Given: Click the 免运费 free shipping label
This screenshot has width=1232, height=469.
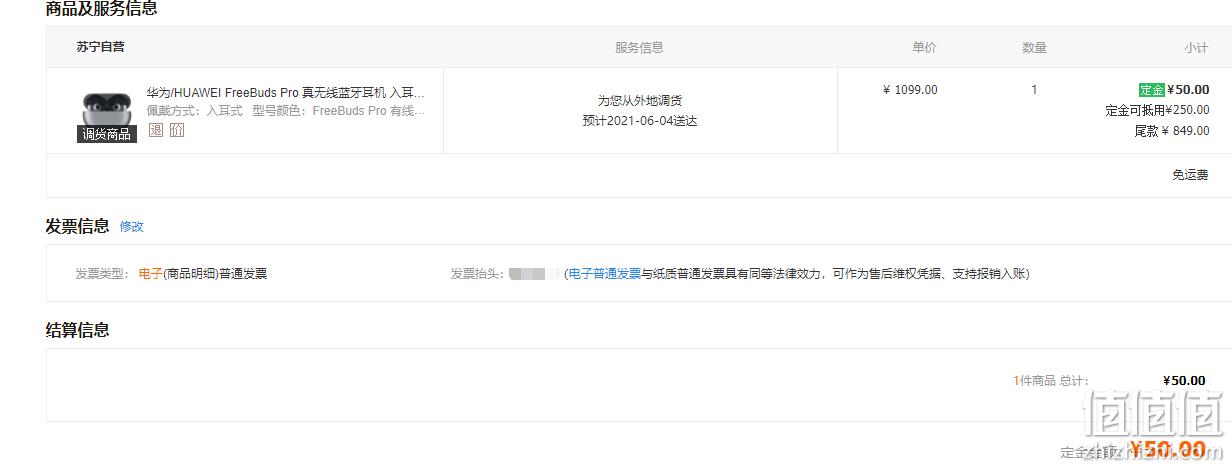Looking at the screenshot, I should (x=1191, y=175).
